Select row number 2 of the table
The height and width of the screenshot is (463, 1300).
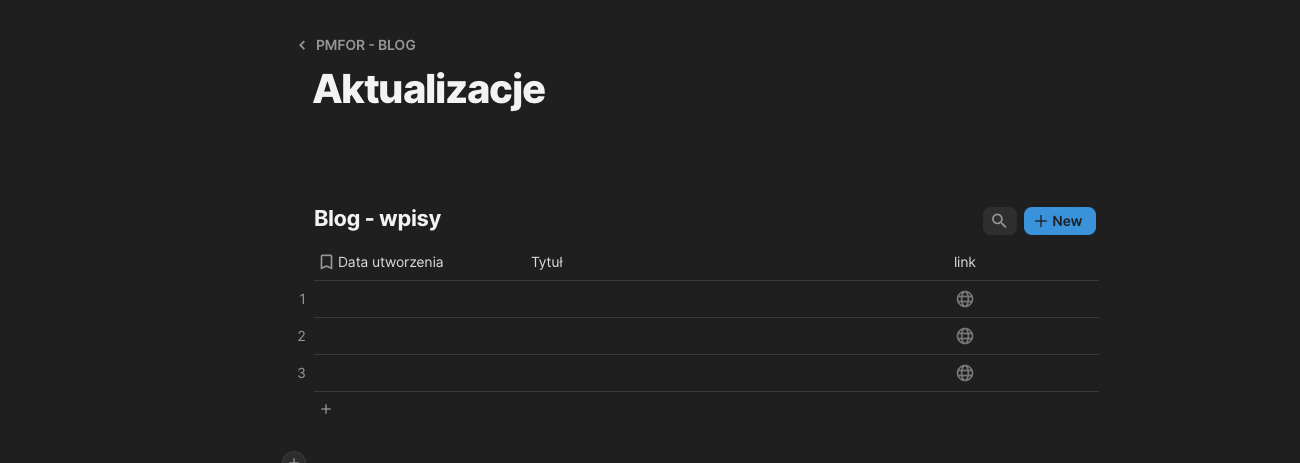click(x=301, y=336)
